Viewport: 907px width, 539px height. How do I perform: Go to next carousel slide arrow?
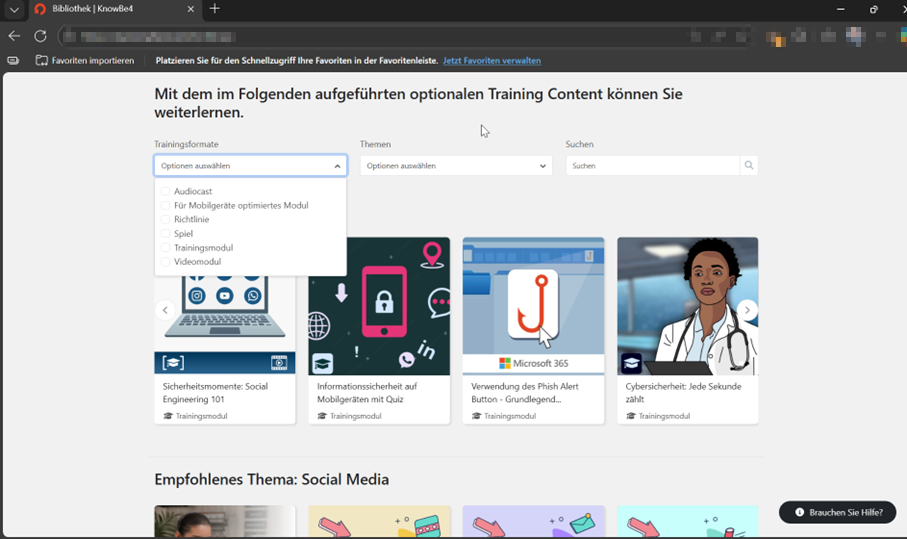click(747, 310)
